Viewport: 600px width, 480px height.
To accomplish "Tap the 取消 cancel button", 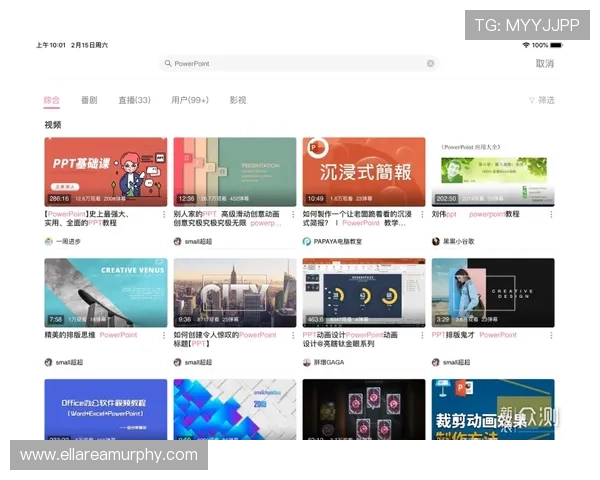I will tap(545, 64).
